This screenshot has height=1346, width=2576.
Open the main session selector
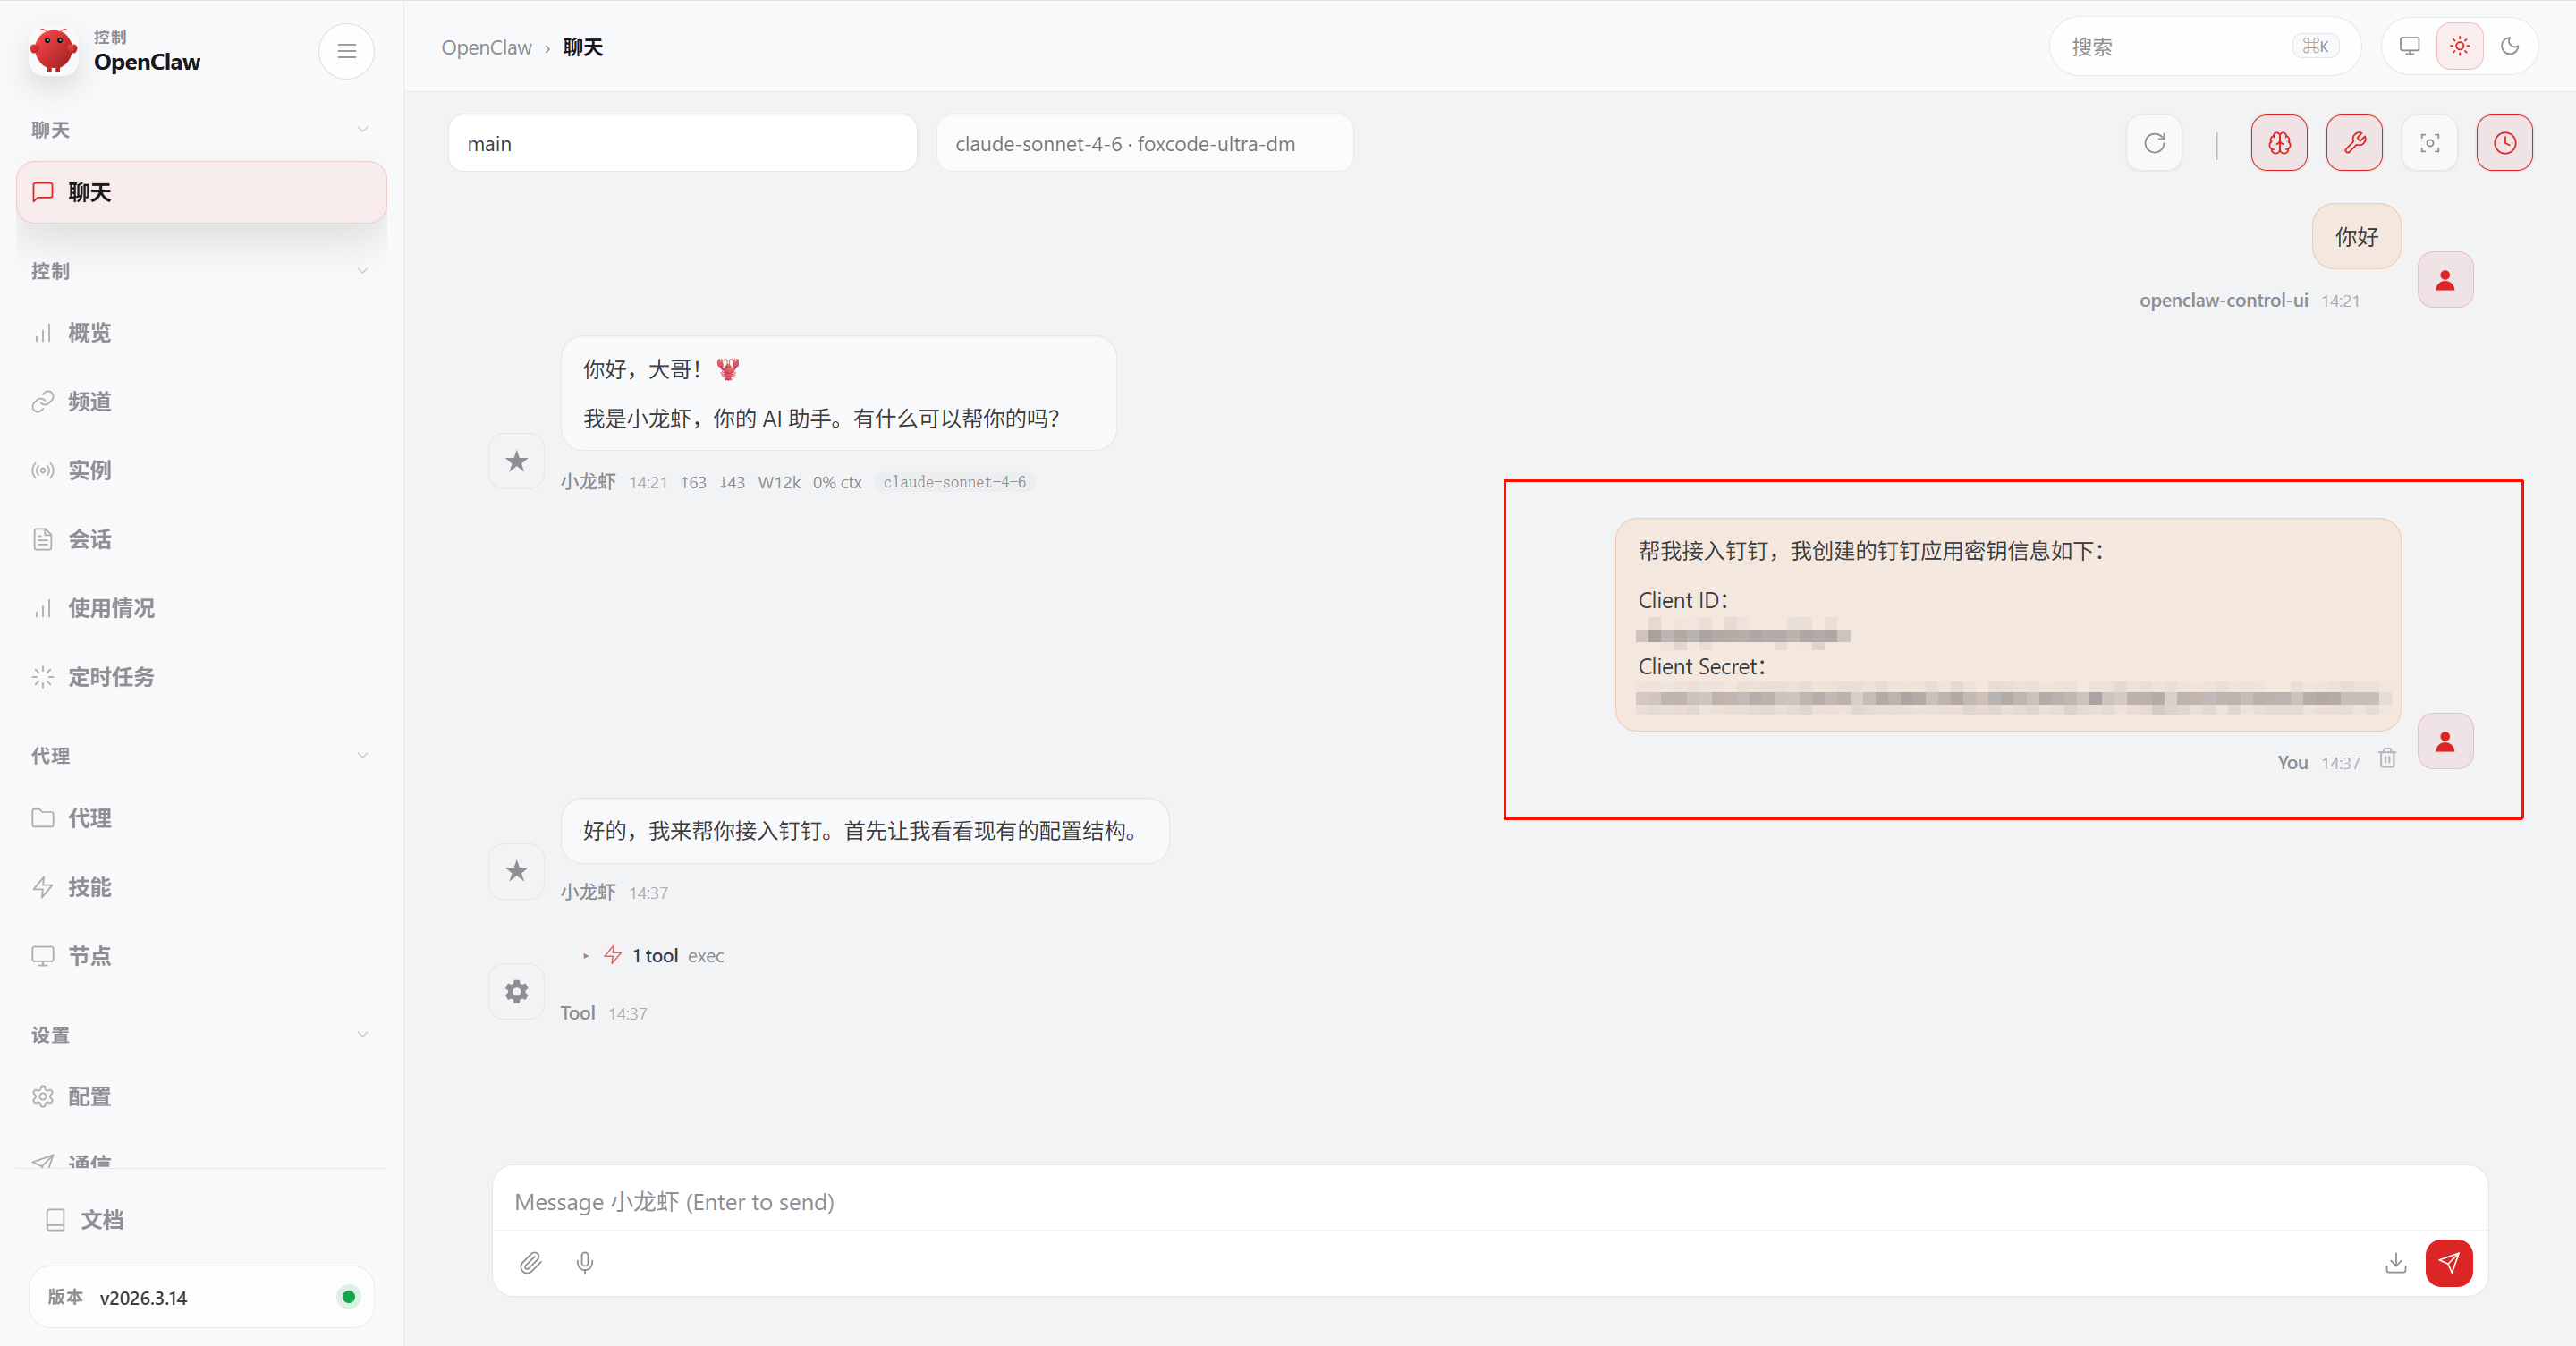click(x=682, y=143)
